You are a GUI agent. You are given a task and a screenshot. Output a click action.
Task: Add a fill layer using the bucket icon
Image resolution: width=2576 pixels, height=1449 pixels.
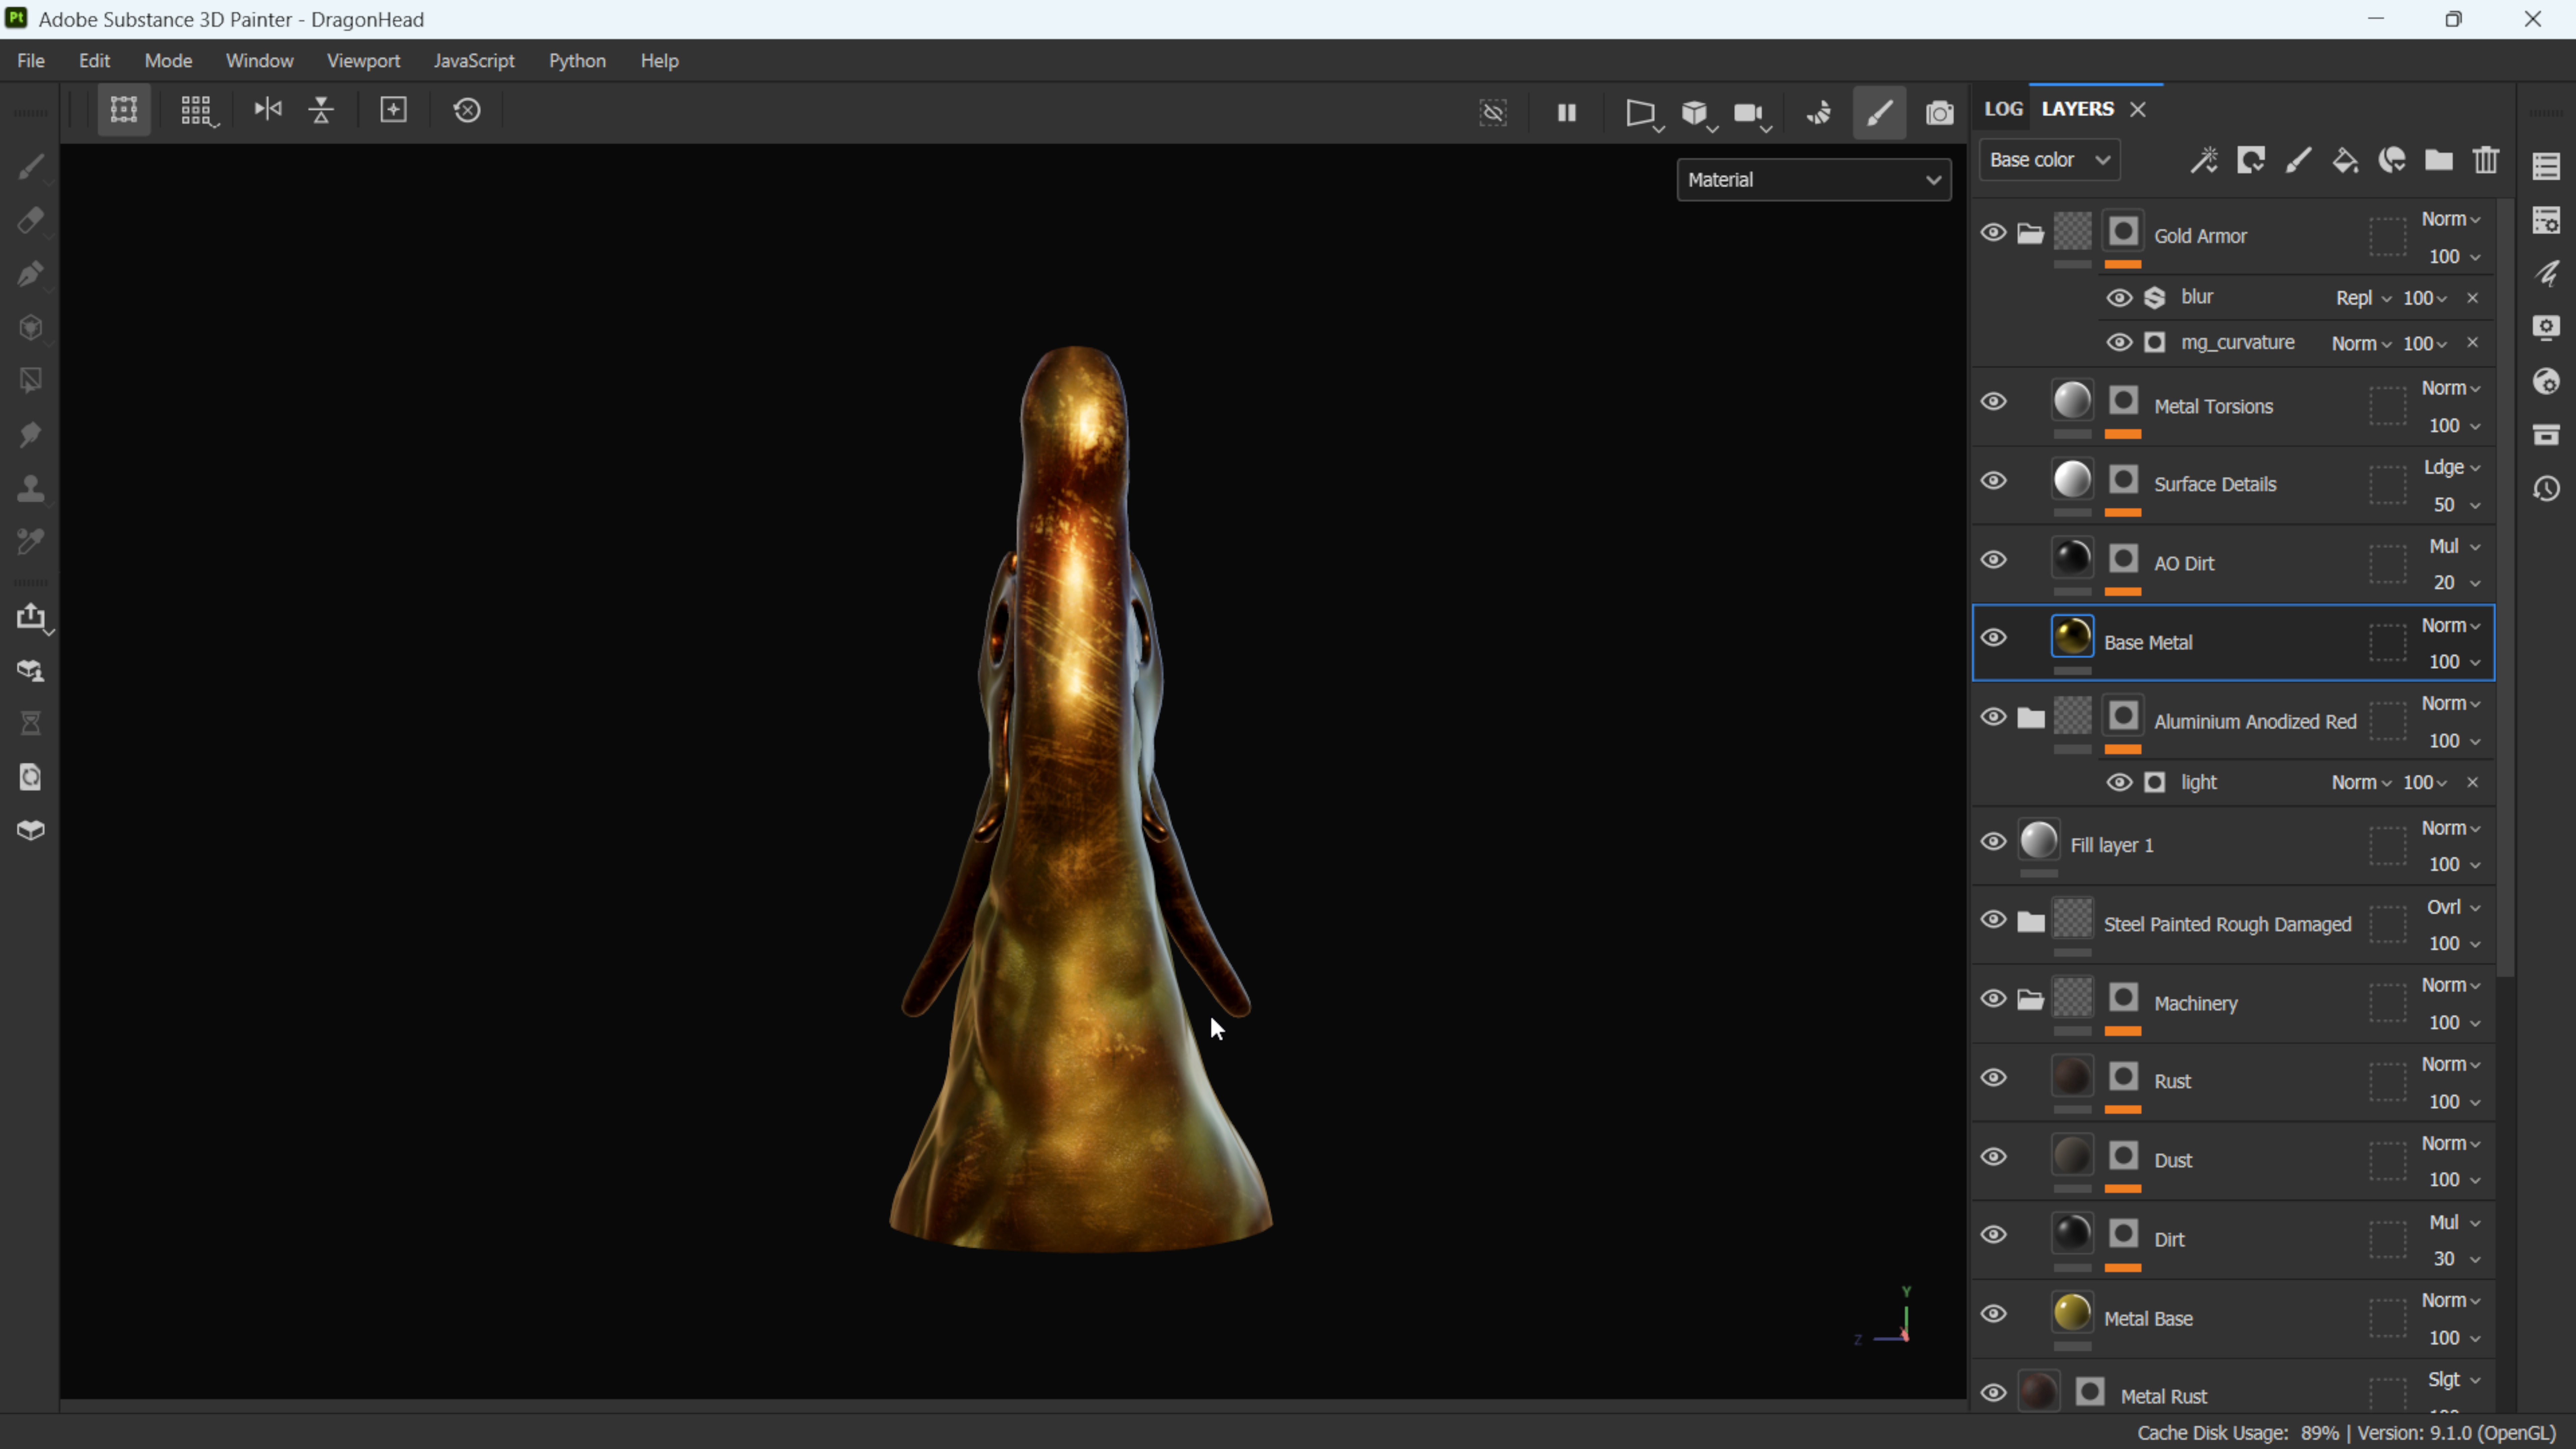pos(2344,160)
